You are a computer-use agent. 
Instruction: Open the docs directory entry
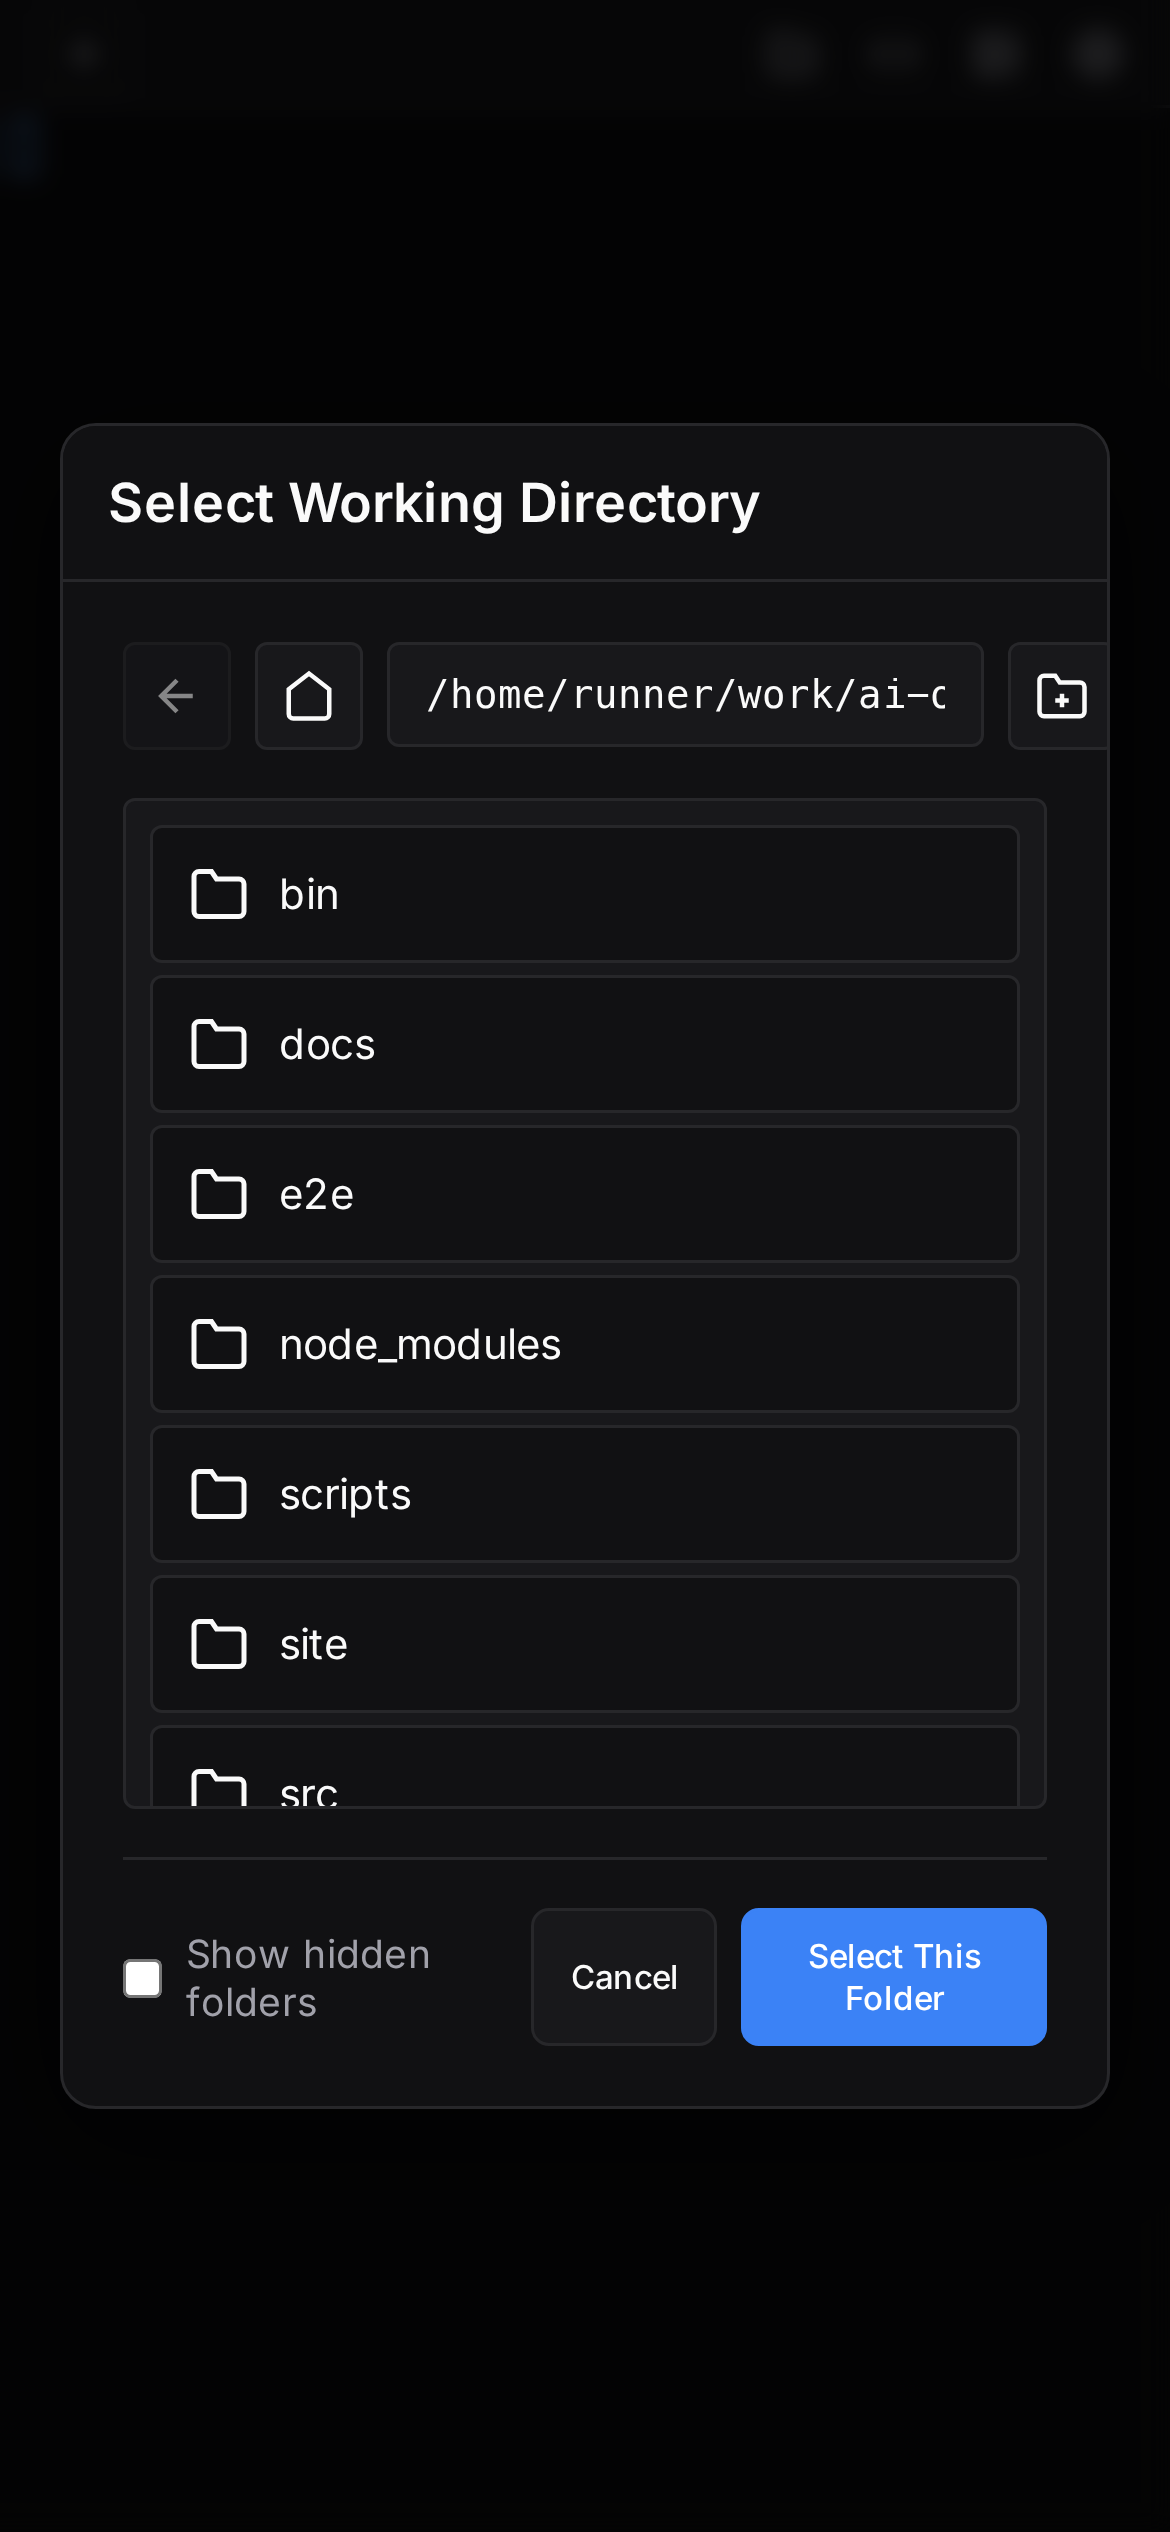tap(583, 1044)
